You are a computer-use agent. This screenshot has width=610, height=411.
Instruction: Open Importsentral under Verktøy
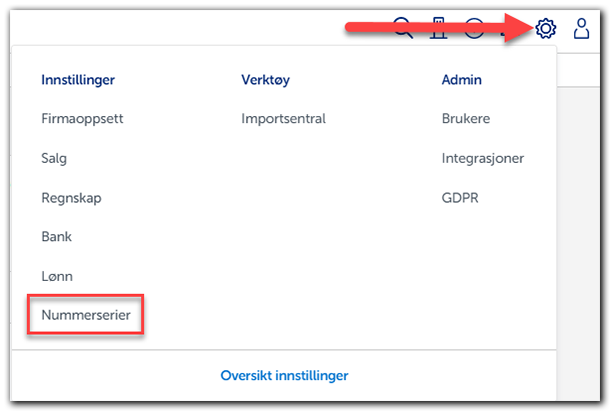click(x=283, y=118)
